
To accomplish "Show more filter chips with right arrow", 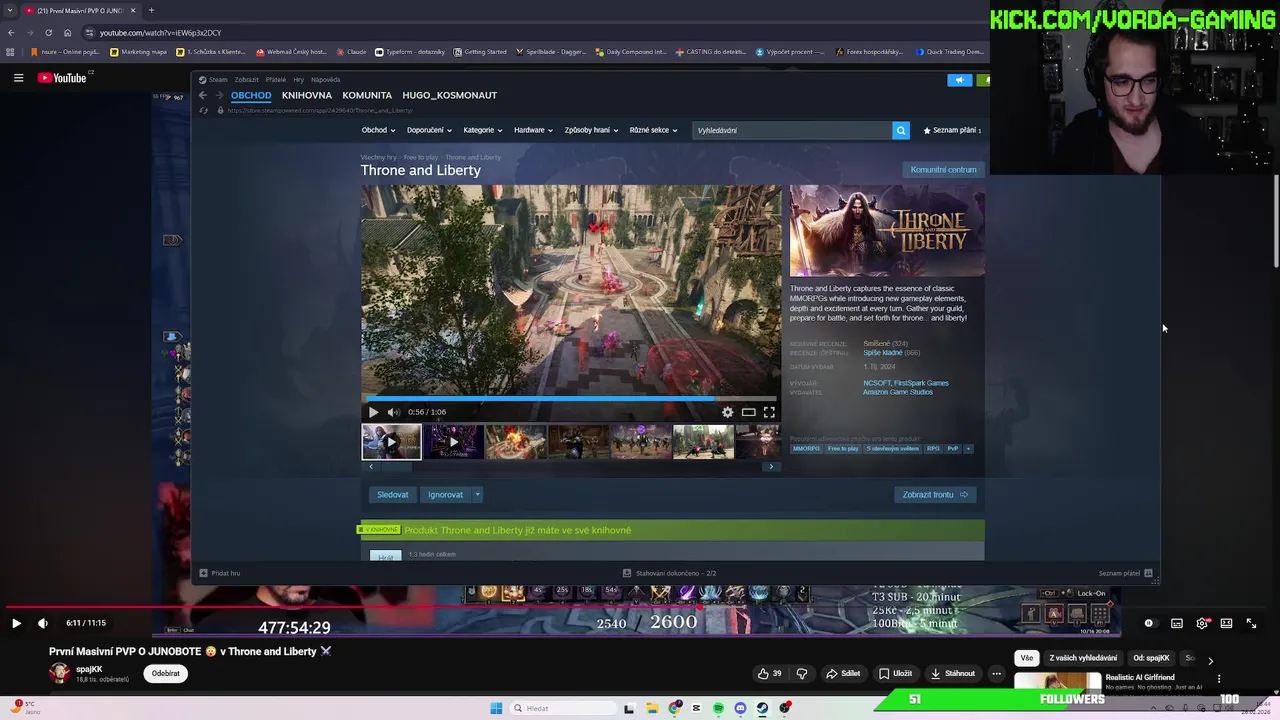I will click(1210, 660).
